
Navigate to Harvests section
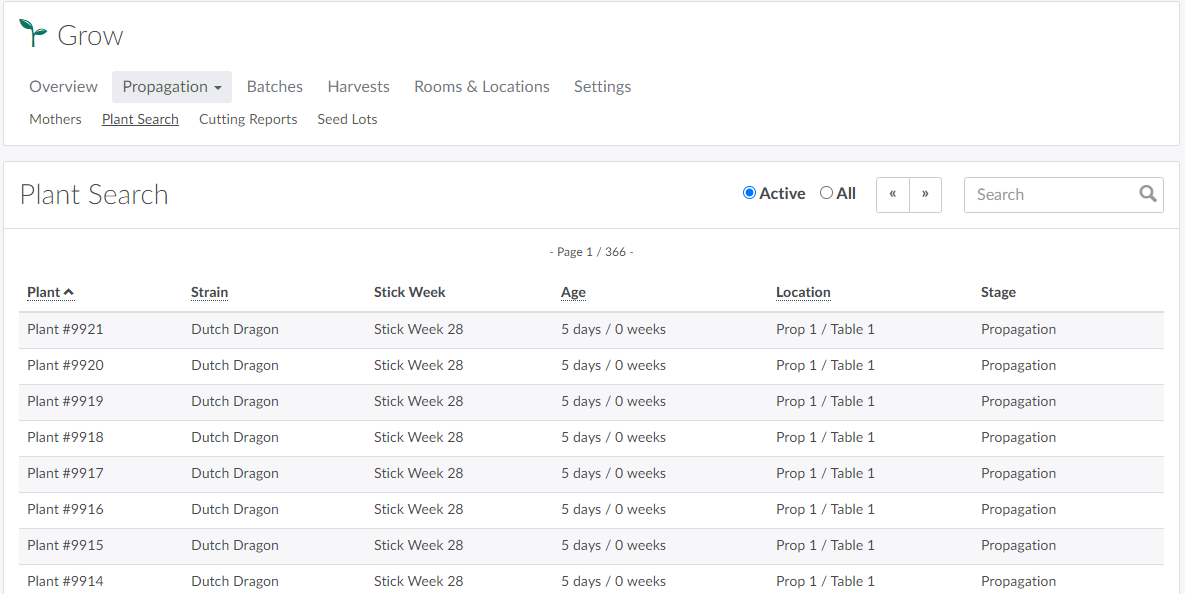click(x=358, y=87)
